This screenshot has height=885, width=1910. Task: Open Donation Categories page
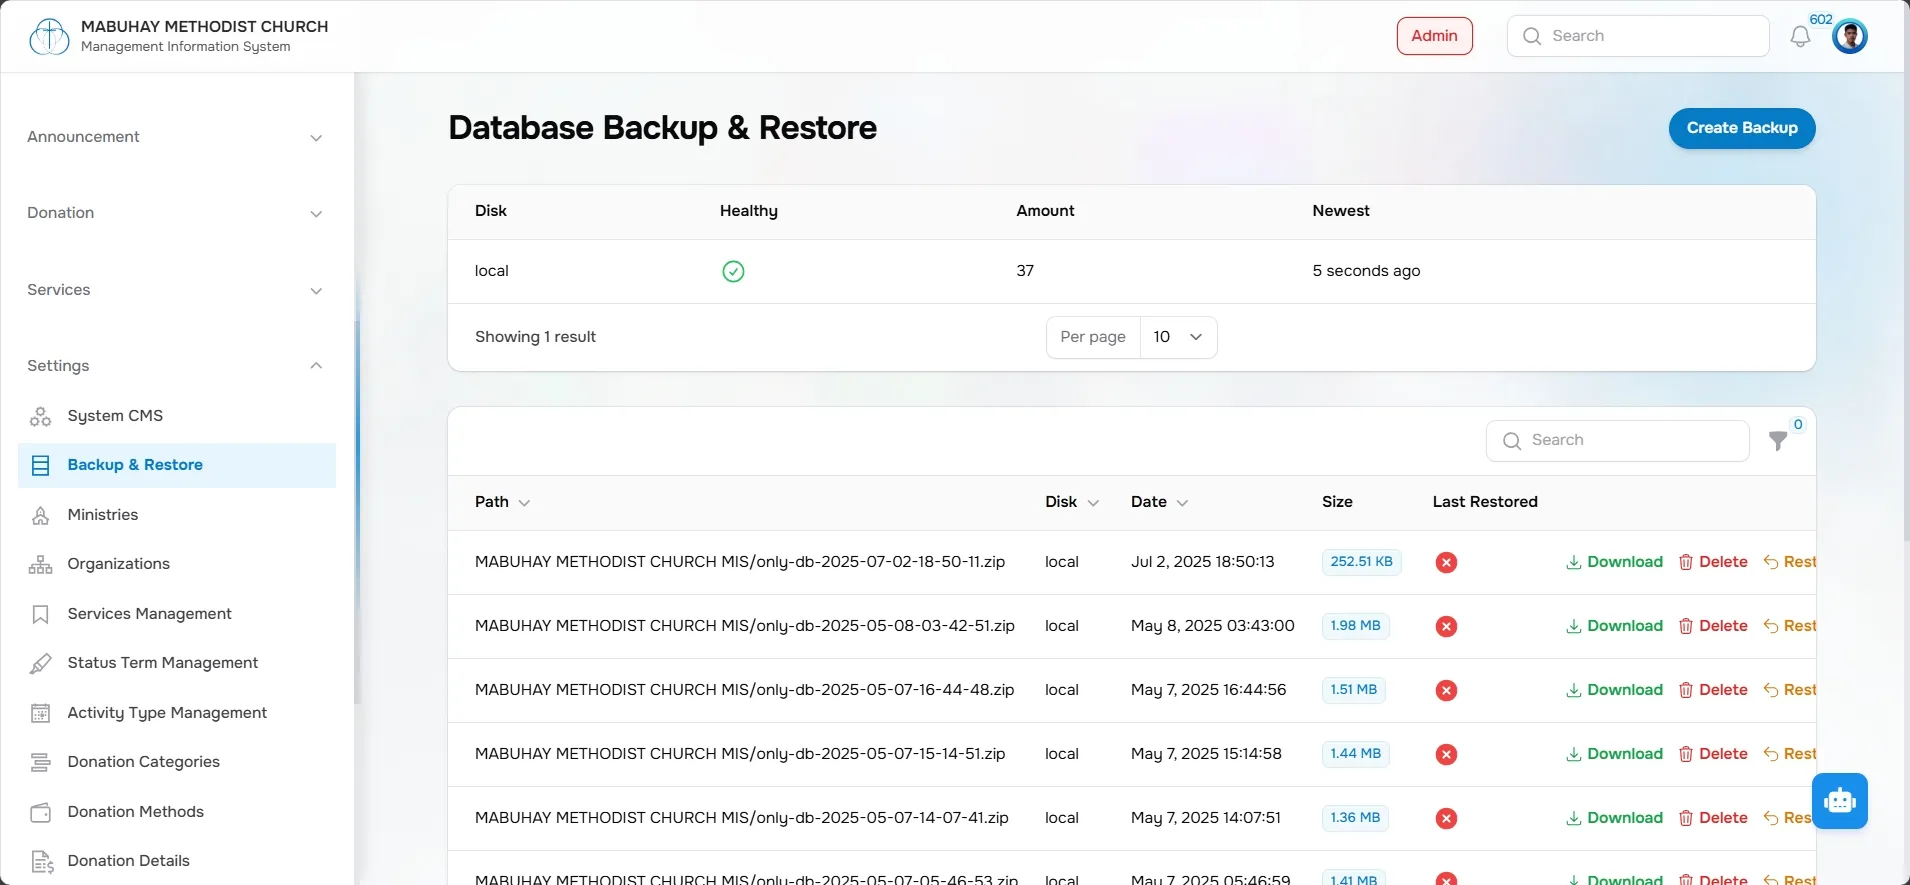click(x=176, y=762)
